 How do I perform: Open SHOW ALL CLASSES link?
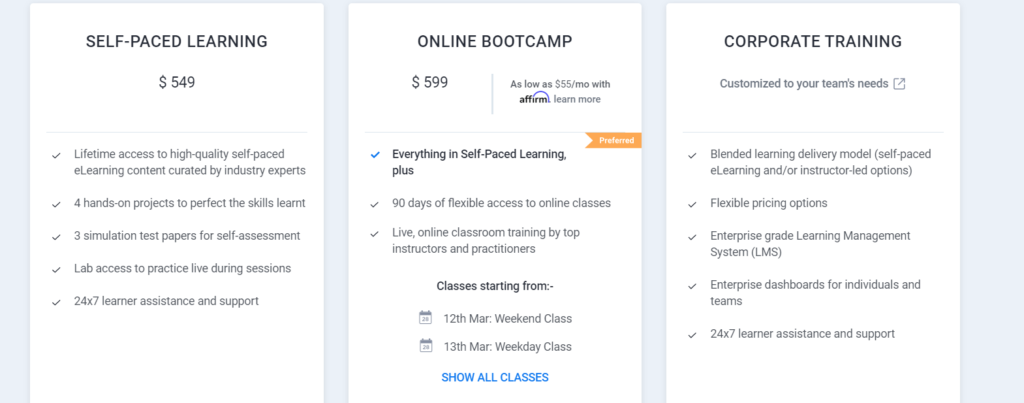[495, 377]
